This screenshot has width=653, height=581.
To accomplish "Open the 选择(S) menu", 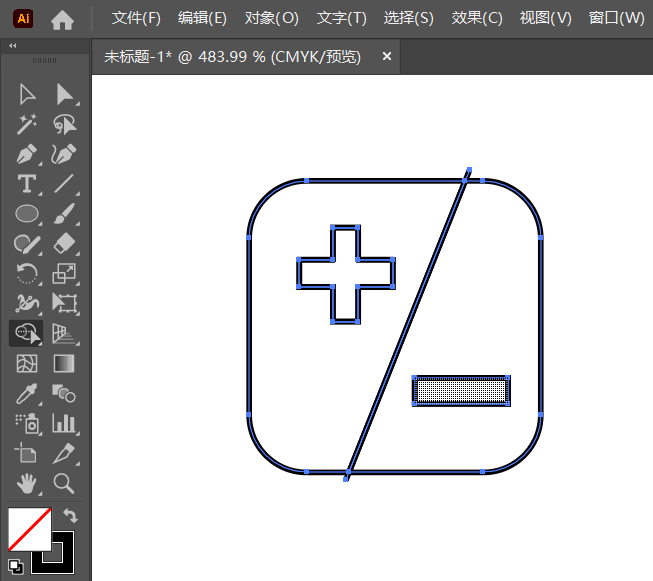I will click(x=409, y=18).
